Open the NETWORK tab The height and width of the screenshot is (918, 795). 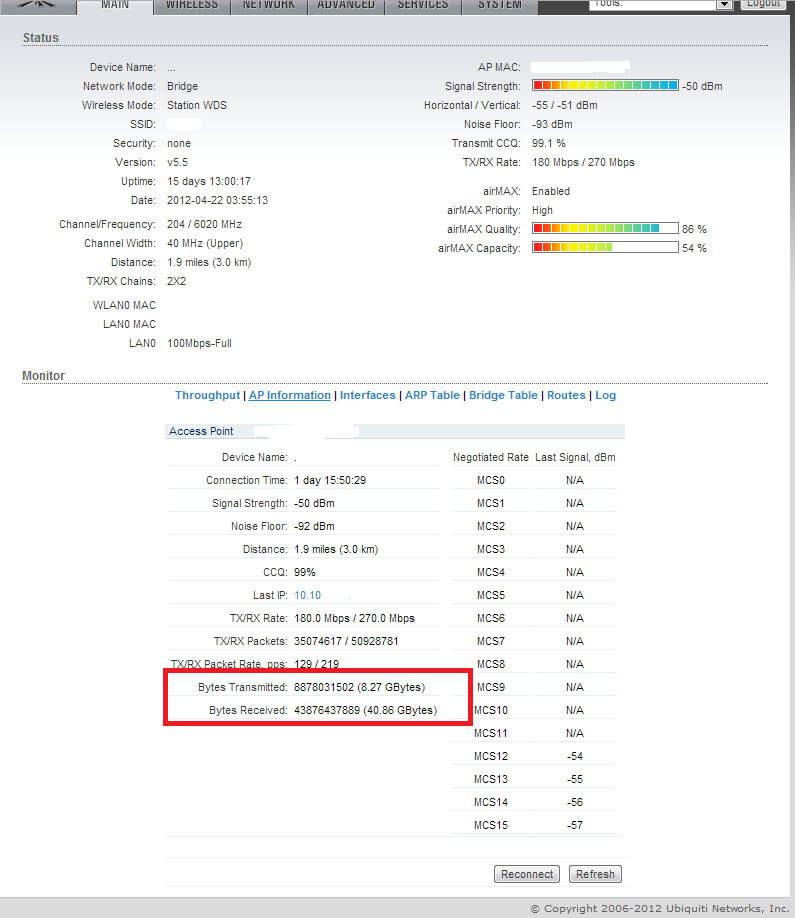[269, 6]
